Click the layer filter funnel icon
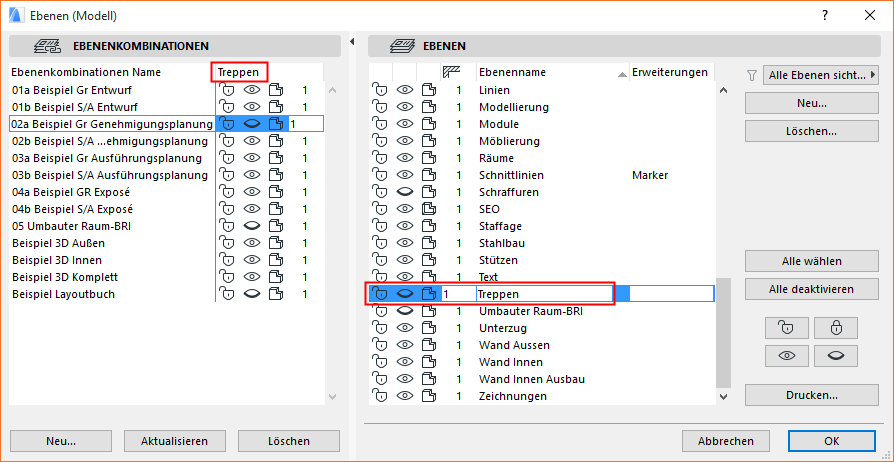 point(752,75)
